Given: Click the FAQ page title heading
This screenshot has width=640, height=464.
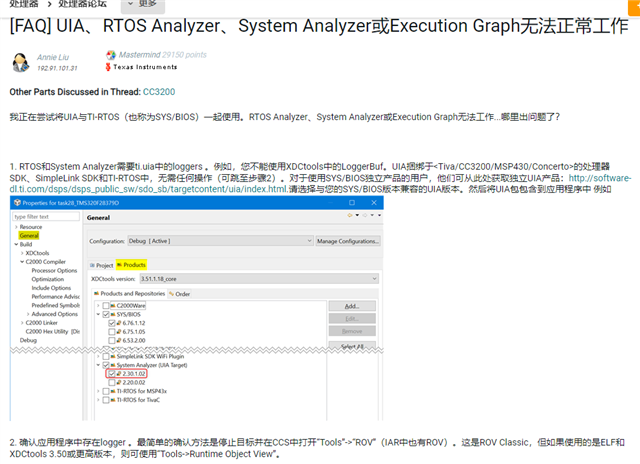Looking at the screenshot, I should click(319, 26).
